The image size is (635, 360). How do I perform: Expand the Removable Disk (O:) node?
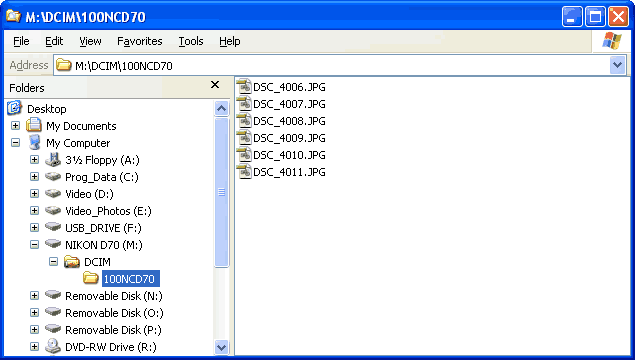[x=34, y=313]
